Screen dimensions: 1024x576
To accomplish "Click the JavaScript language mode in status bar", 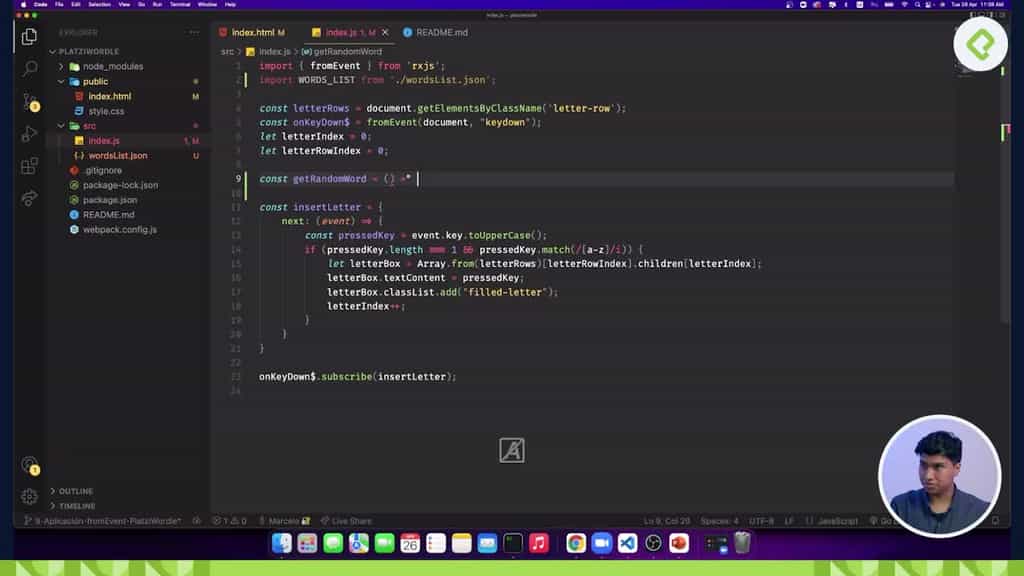I will click(837, 520).
